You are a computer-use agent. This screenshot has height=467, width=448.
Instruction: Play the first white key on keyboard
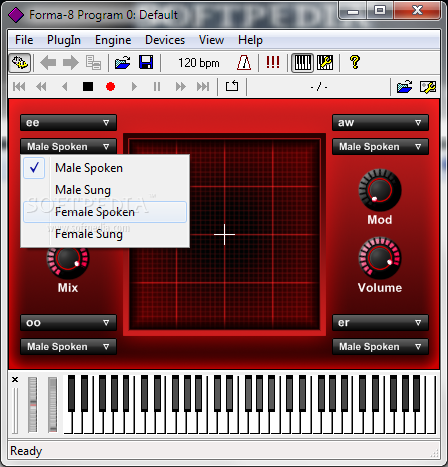tap(69, 422)
